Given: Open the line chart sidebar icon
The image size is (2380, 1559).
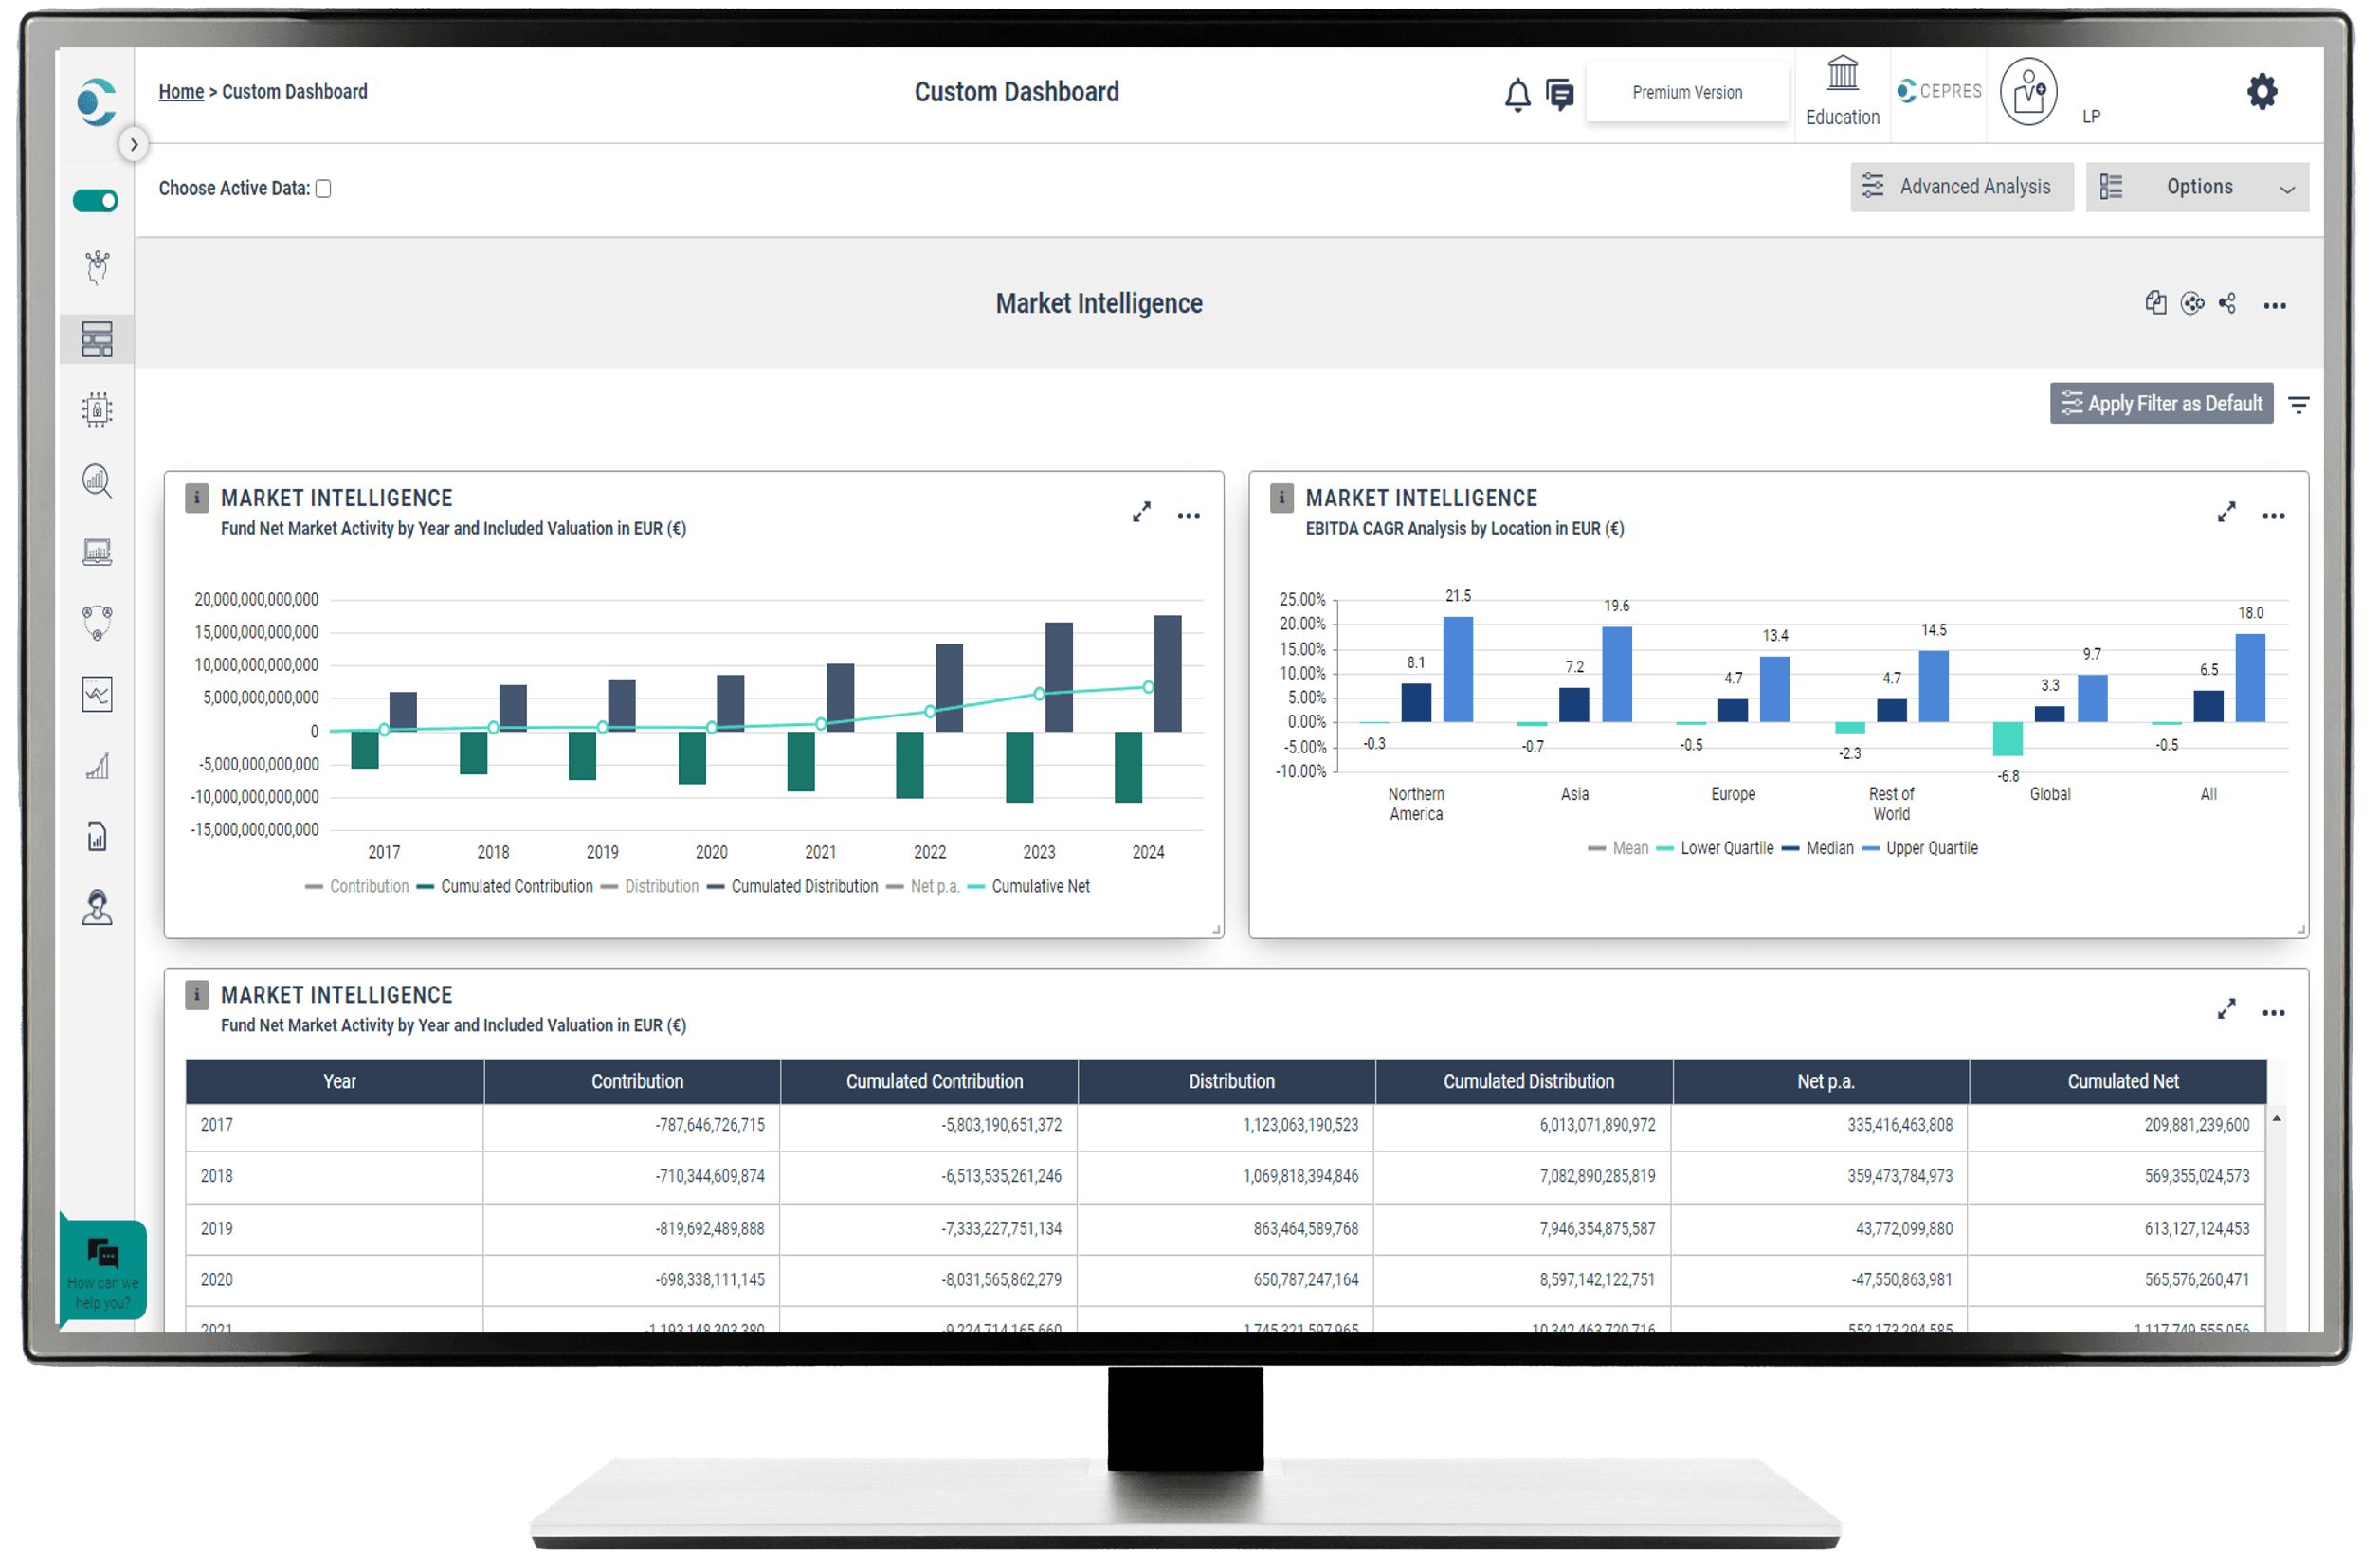Looking at the screenshot, I should click(x=97, y=694).
